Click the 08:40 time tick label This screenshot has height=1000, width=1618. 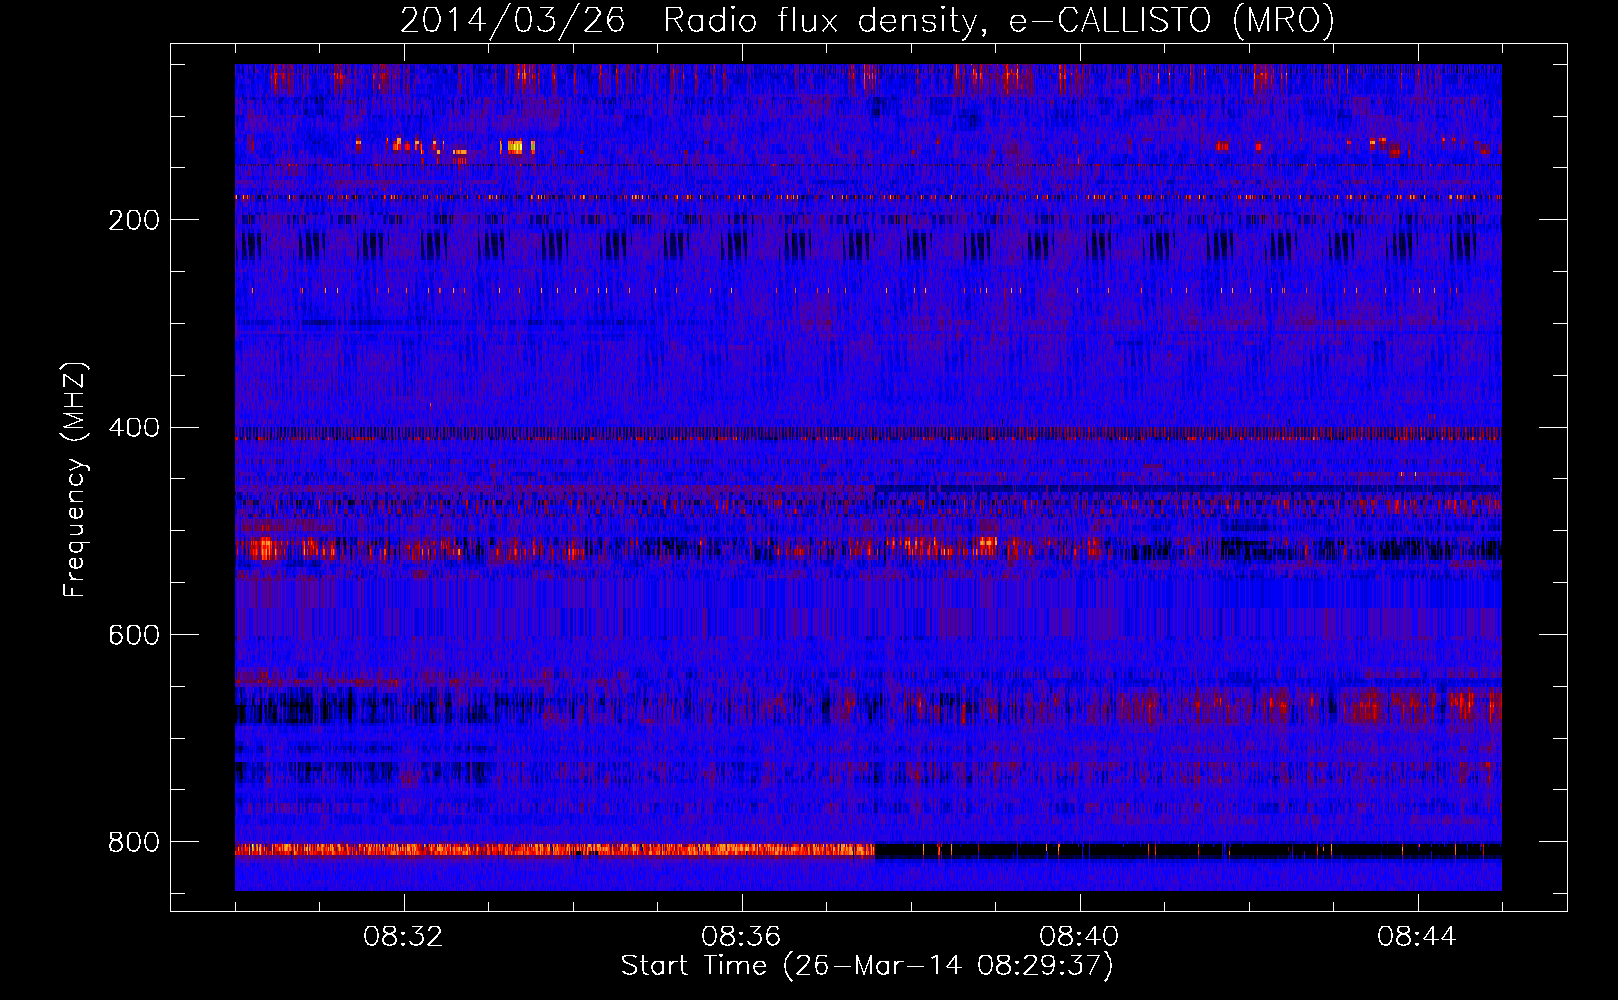1080,937
